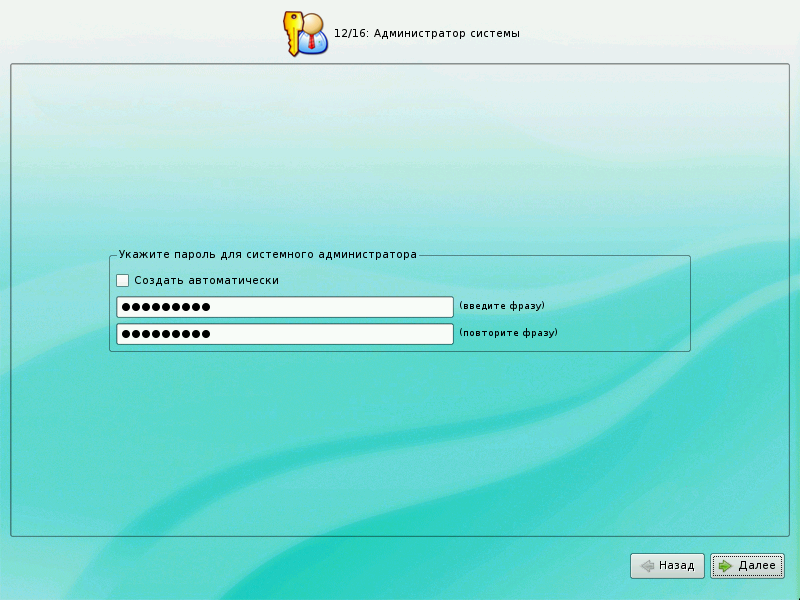The width and height of the screenshot is (800, 600).
Task: Click the user figure in header icon
Action: 315,35
